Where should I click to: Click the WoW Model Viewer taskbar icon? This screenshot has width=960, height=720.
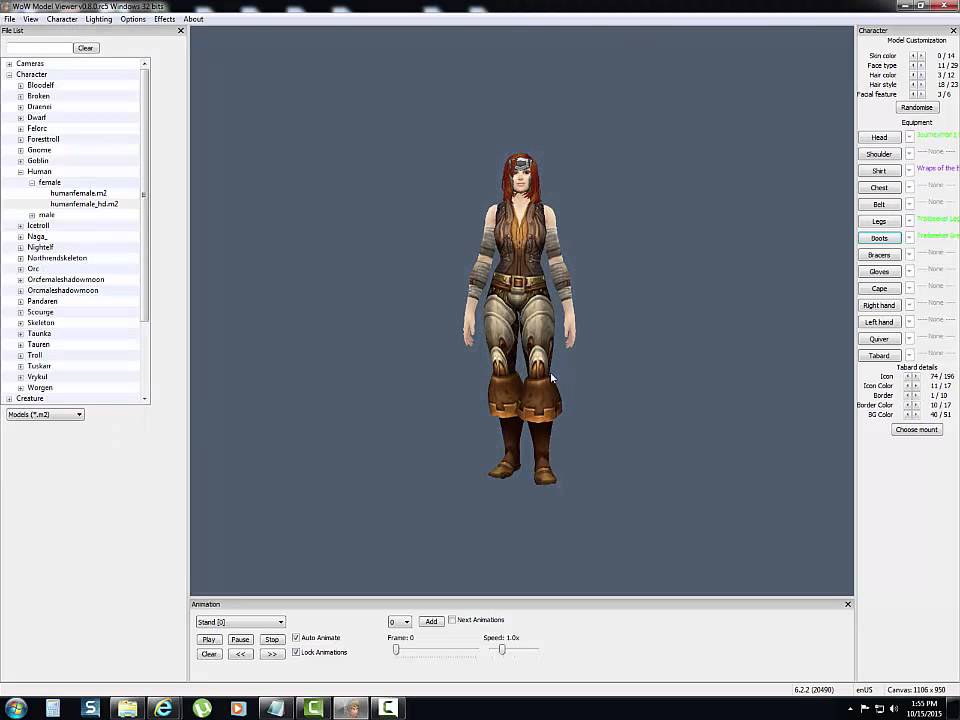(351, 708)
